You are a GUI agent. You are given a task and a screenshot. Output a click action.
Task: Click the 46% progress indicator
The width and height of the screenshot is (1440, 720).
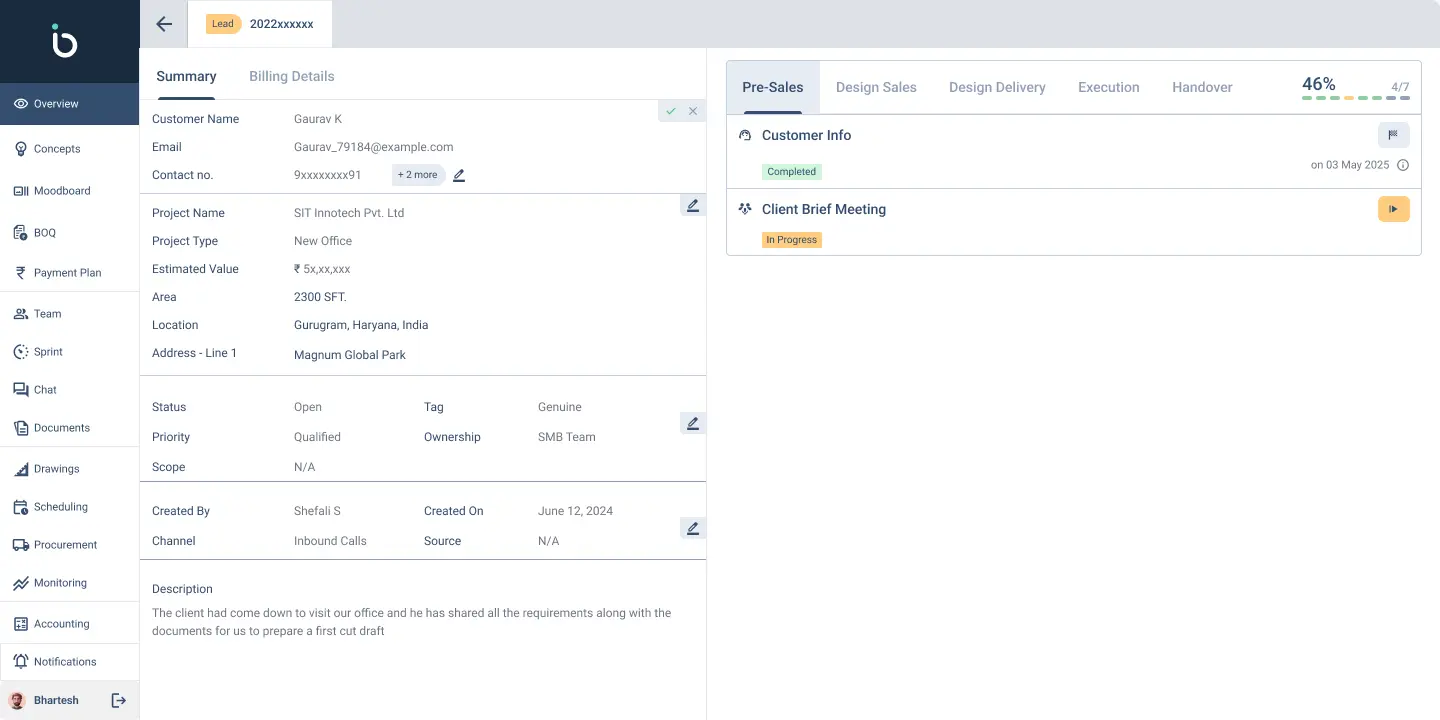click(1319, 84)
